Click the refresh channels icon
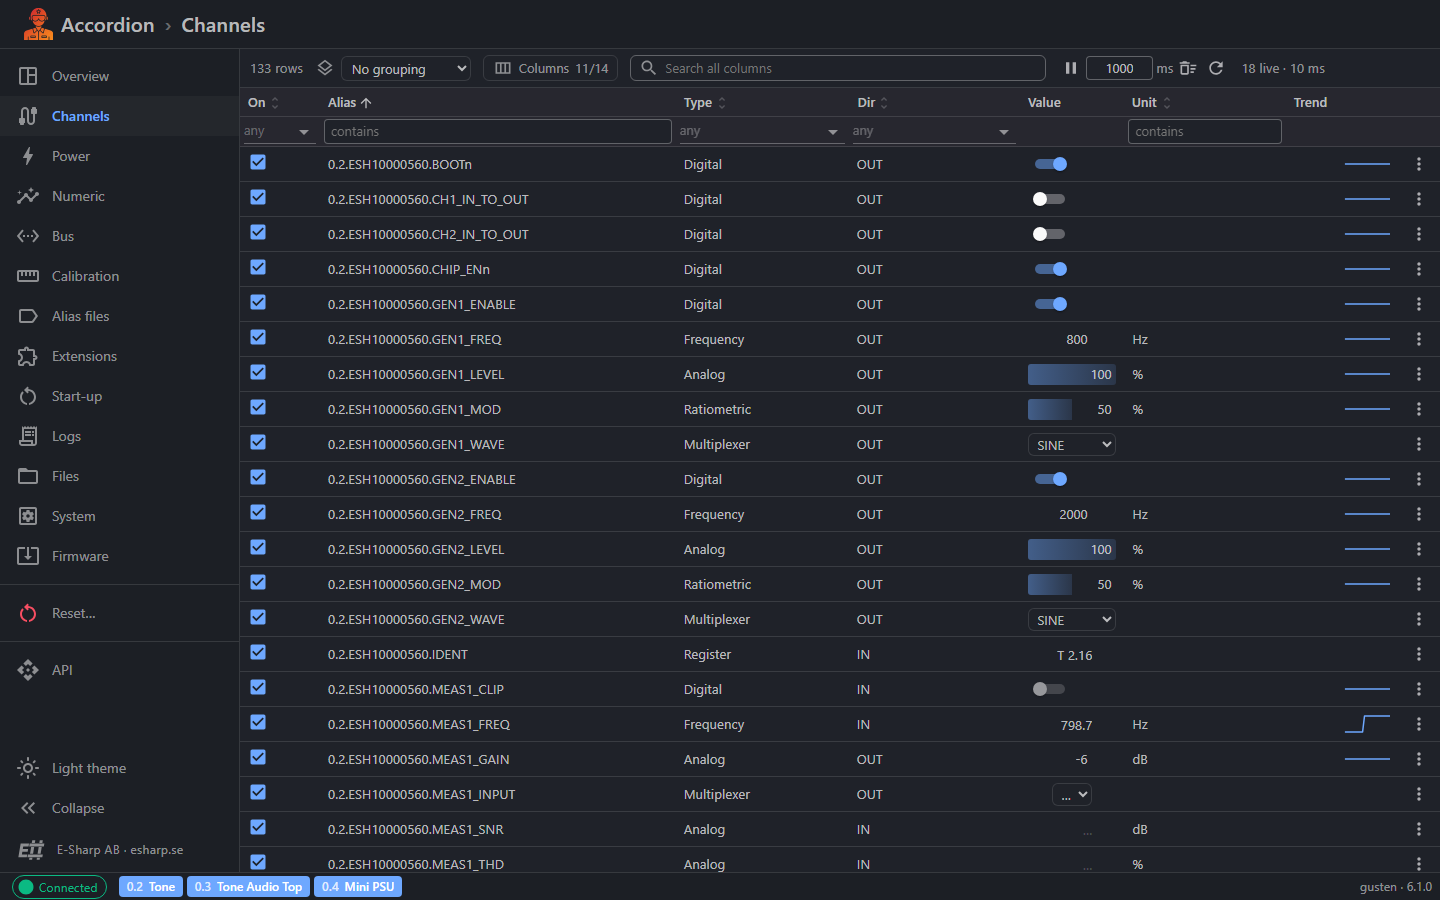The width and height of the screenshot is (1440, 900). tap(1216, 68)
